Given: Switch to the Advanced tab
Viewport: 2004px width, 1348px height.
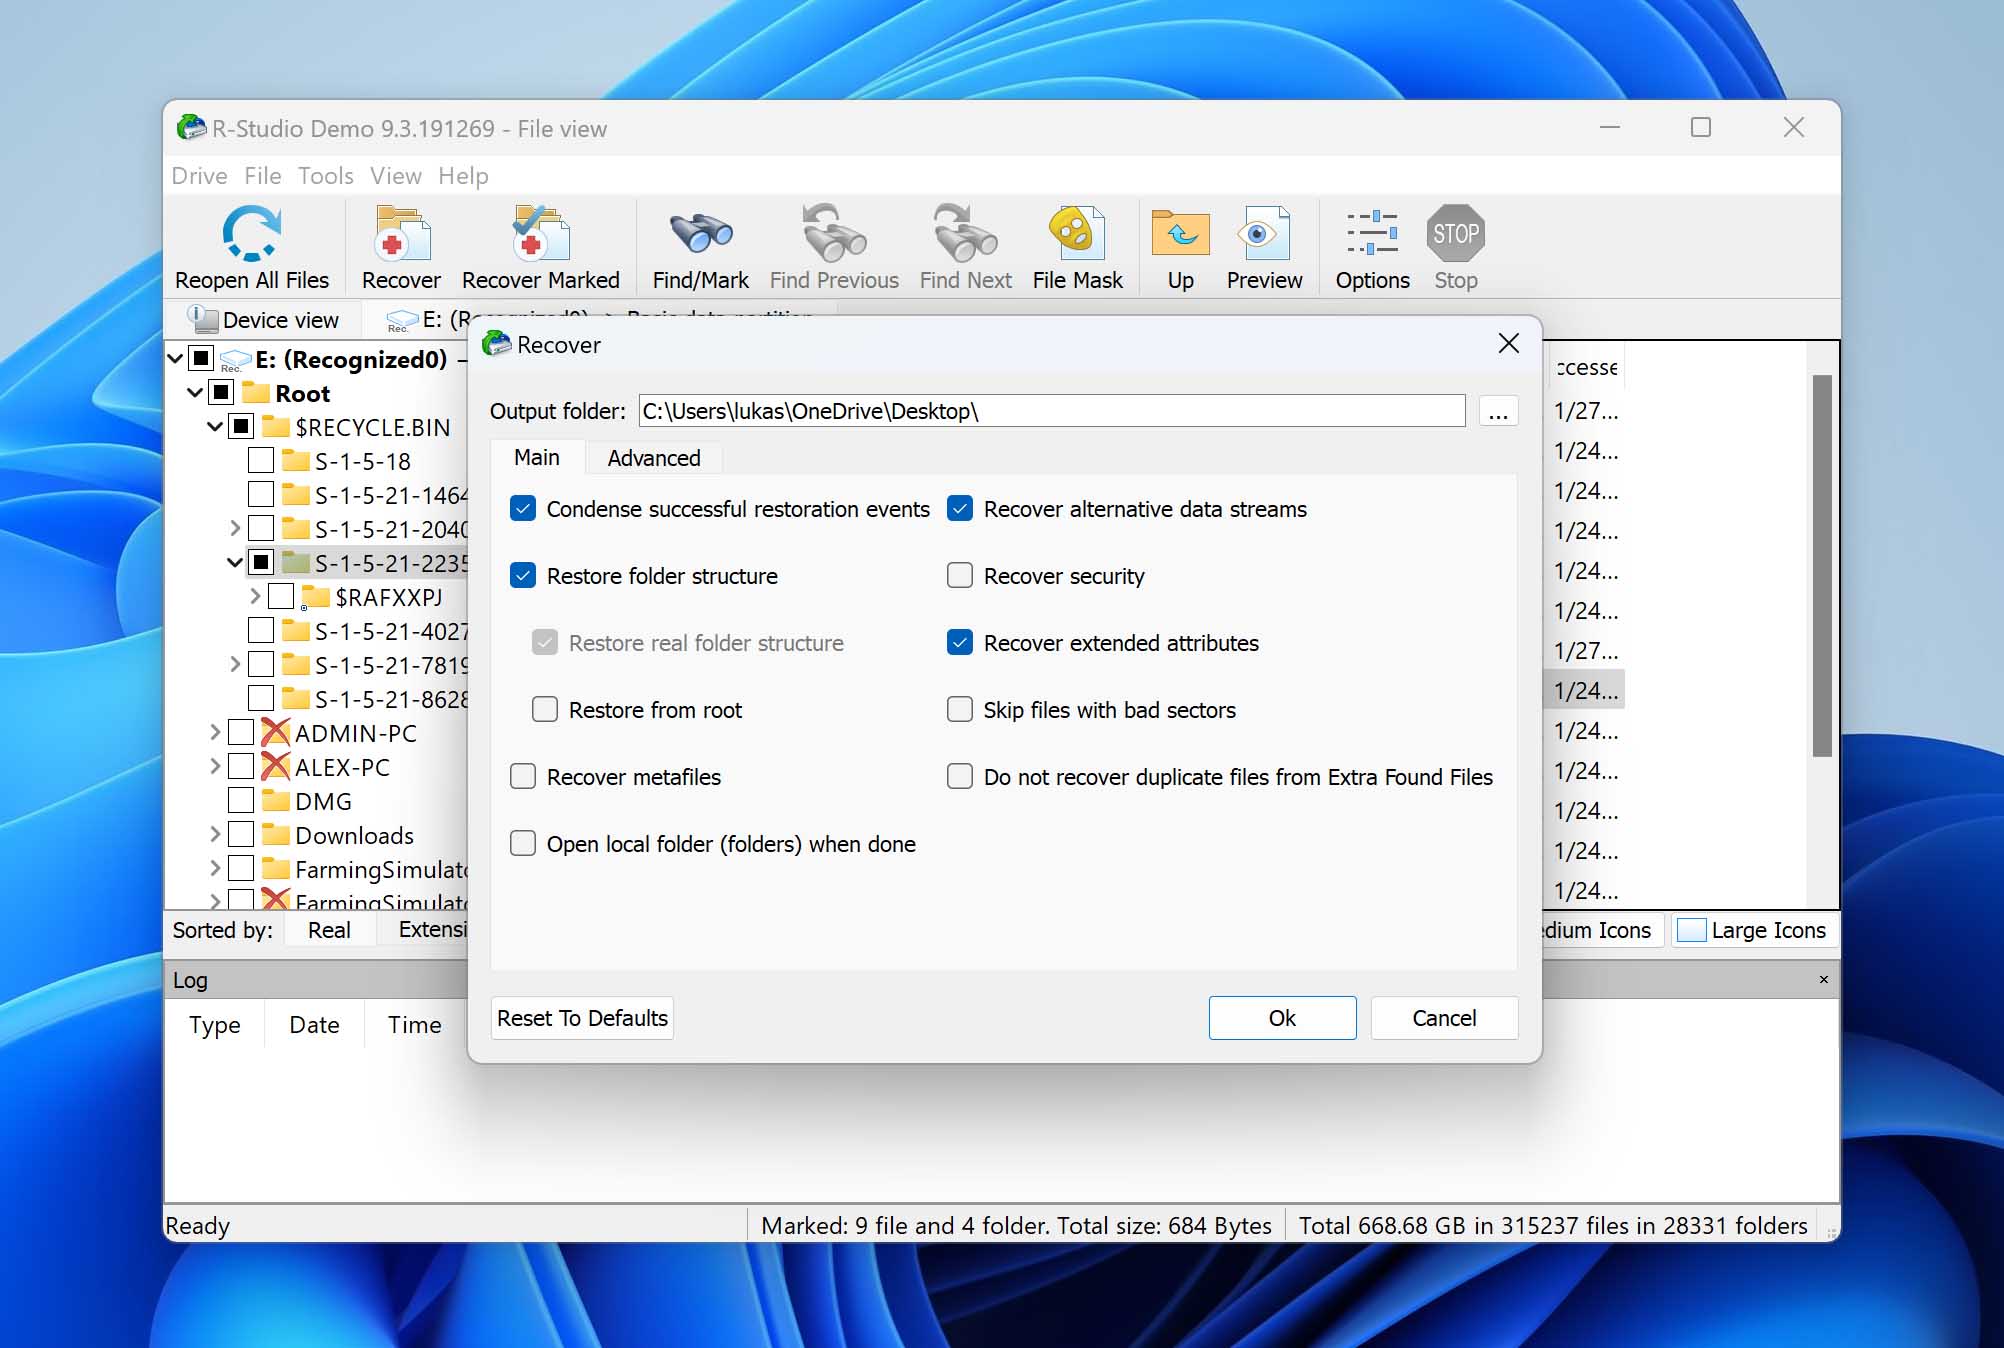Looking at the screenshot, I should pos(654,457).
